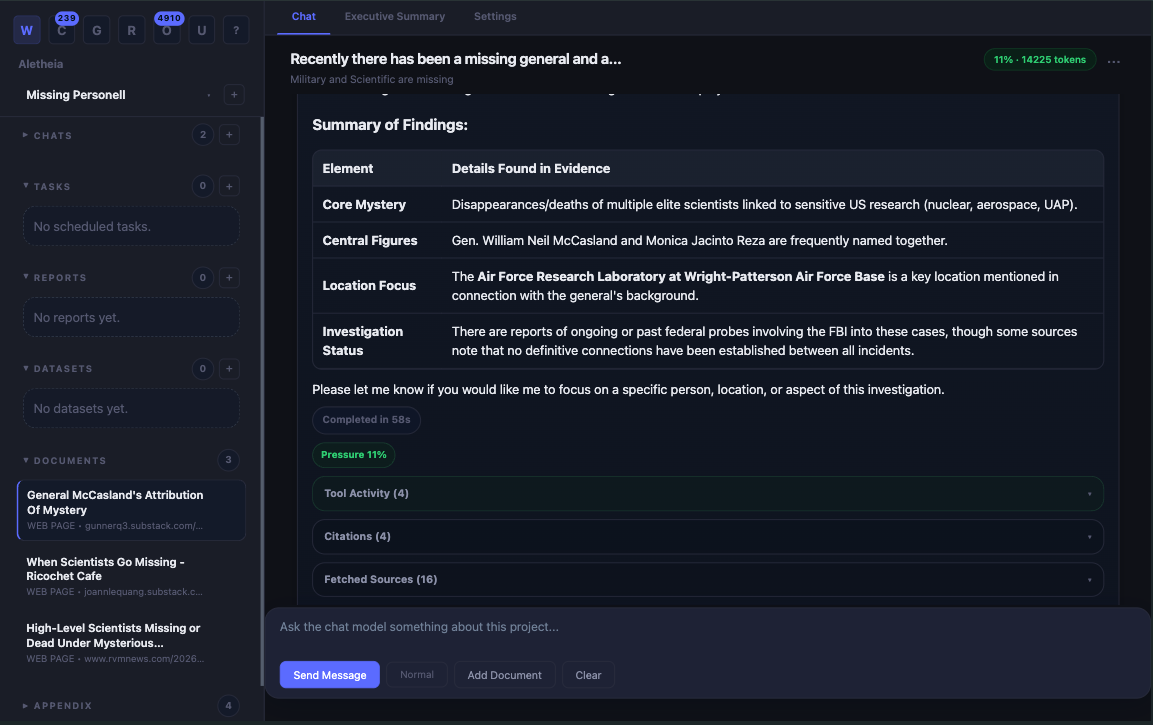Click the Pressure 11% badge

click(354, 455)
